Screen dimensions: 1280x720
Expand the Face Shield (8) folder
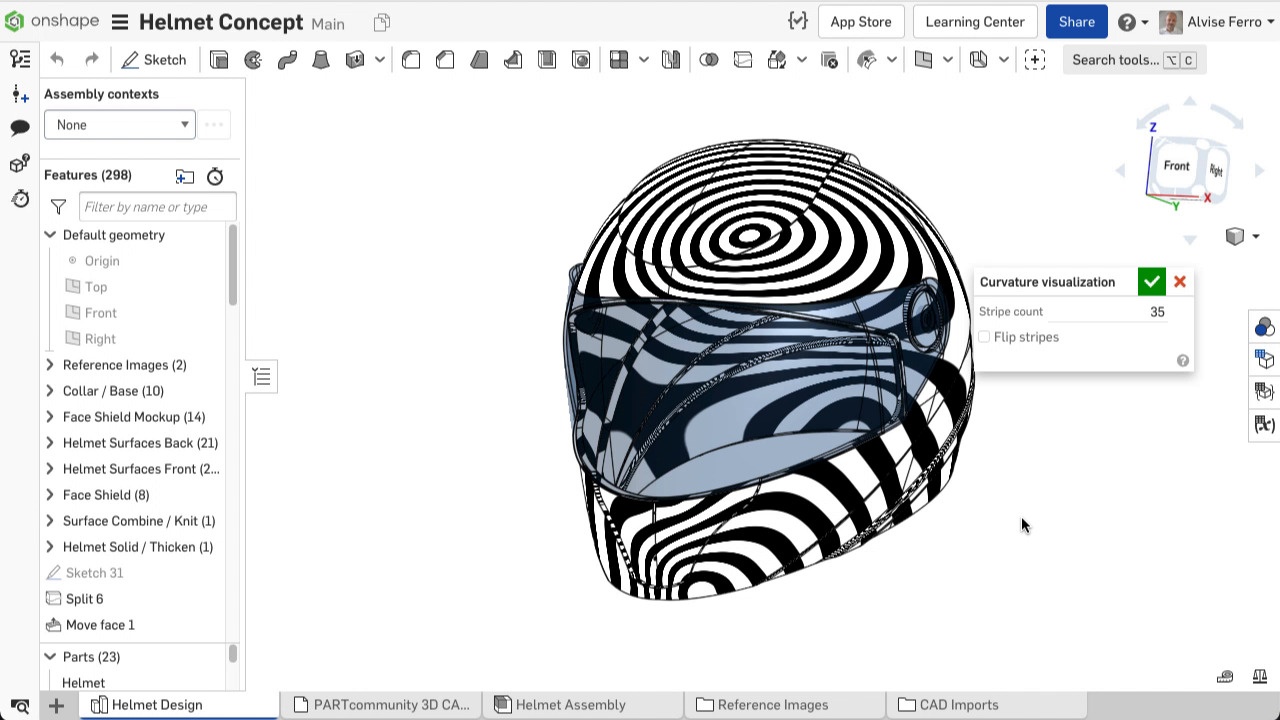coord(50,495)
